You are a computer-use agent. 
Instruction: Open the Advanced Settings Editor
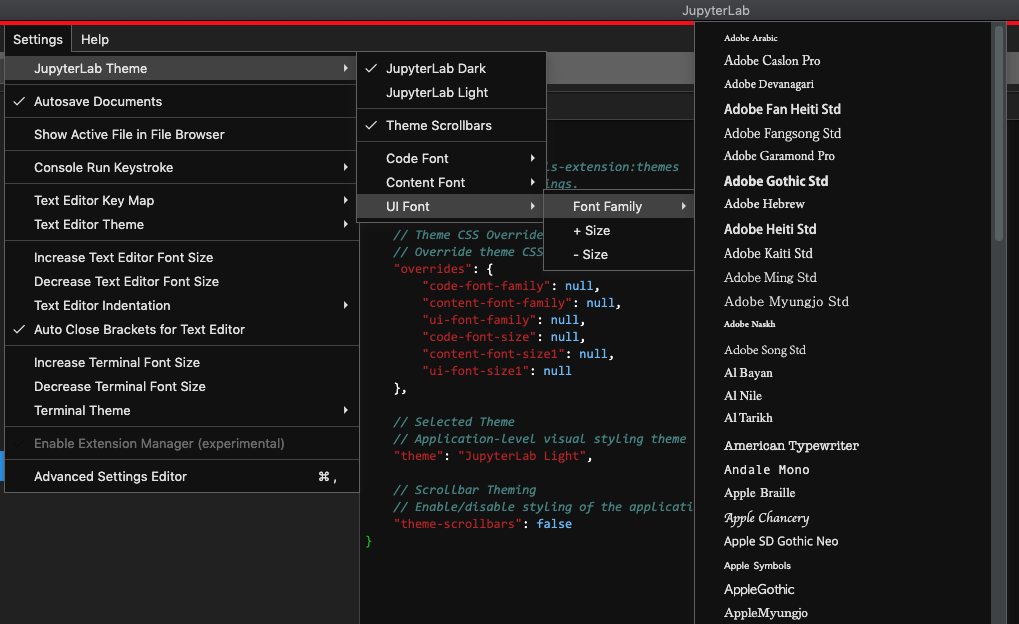[x=109, y=477]
